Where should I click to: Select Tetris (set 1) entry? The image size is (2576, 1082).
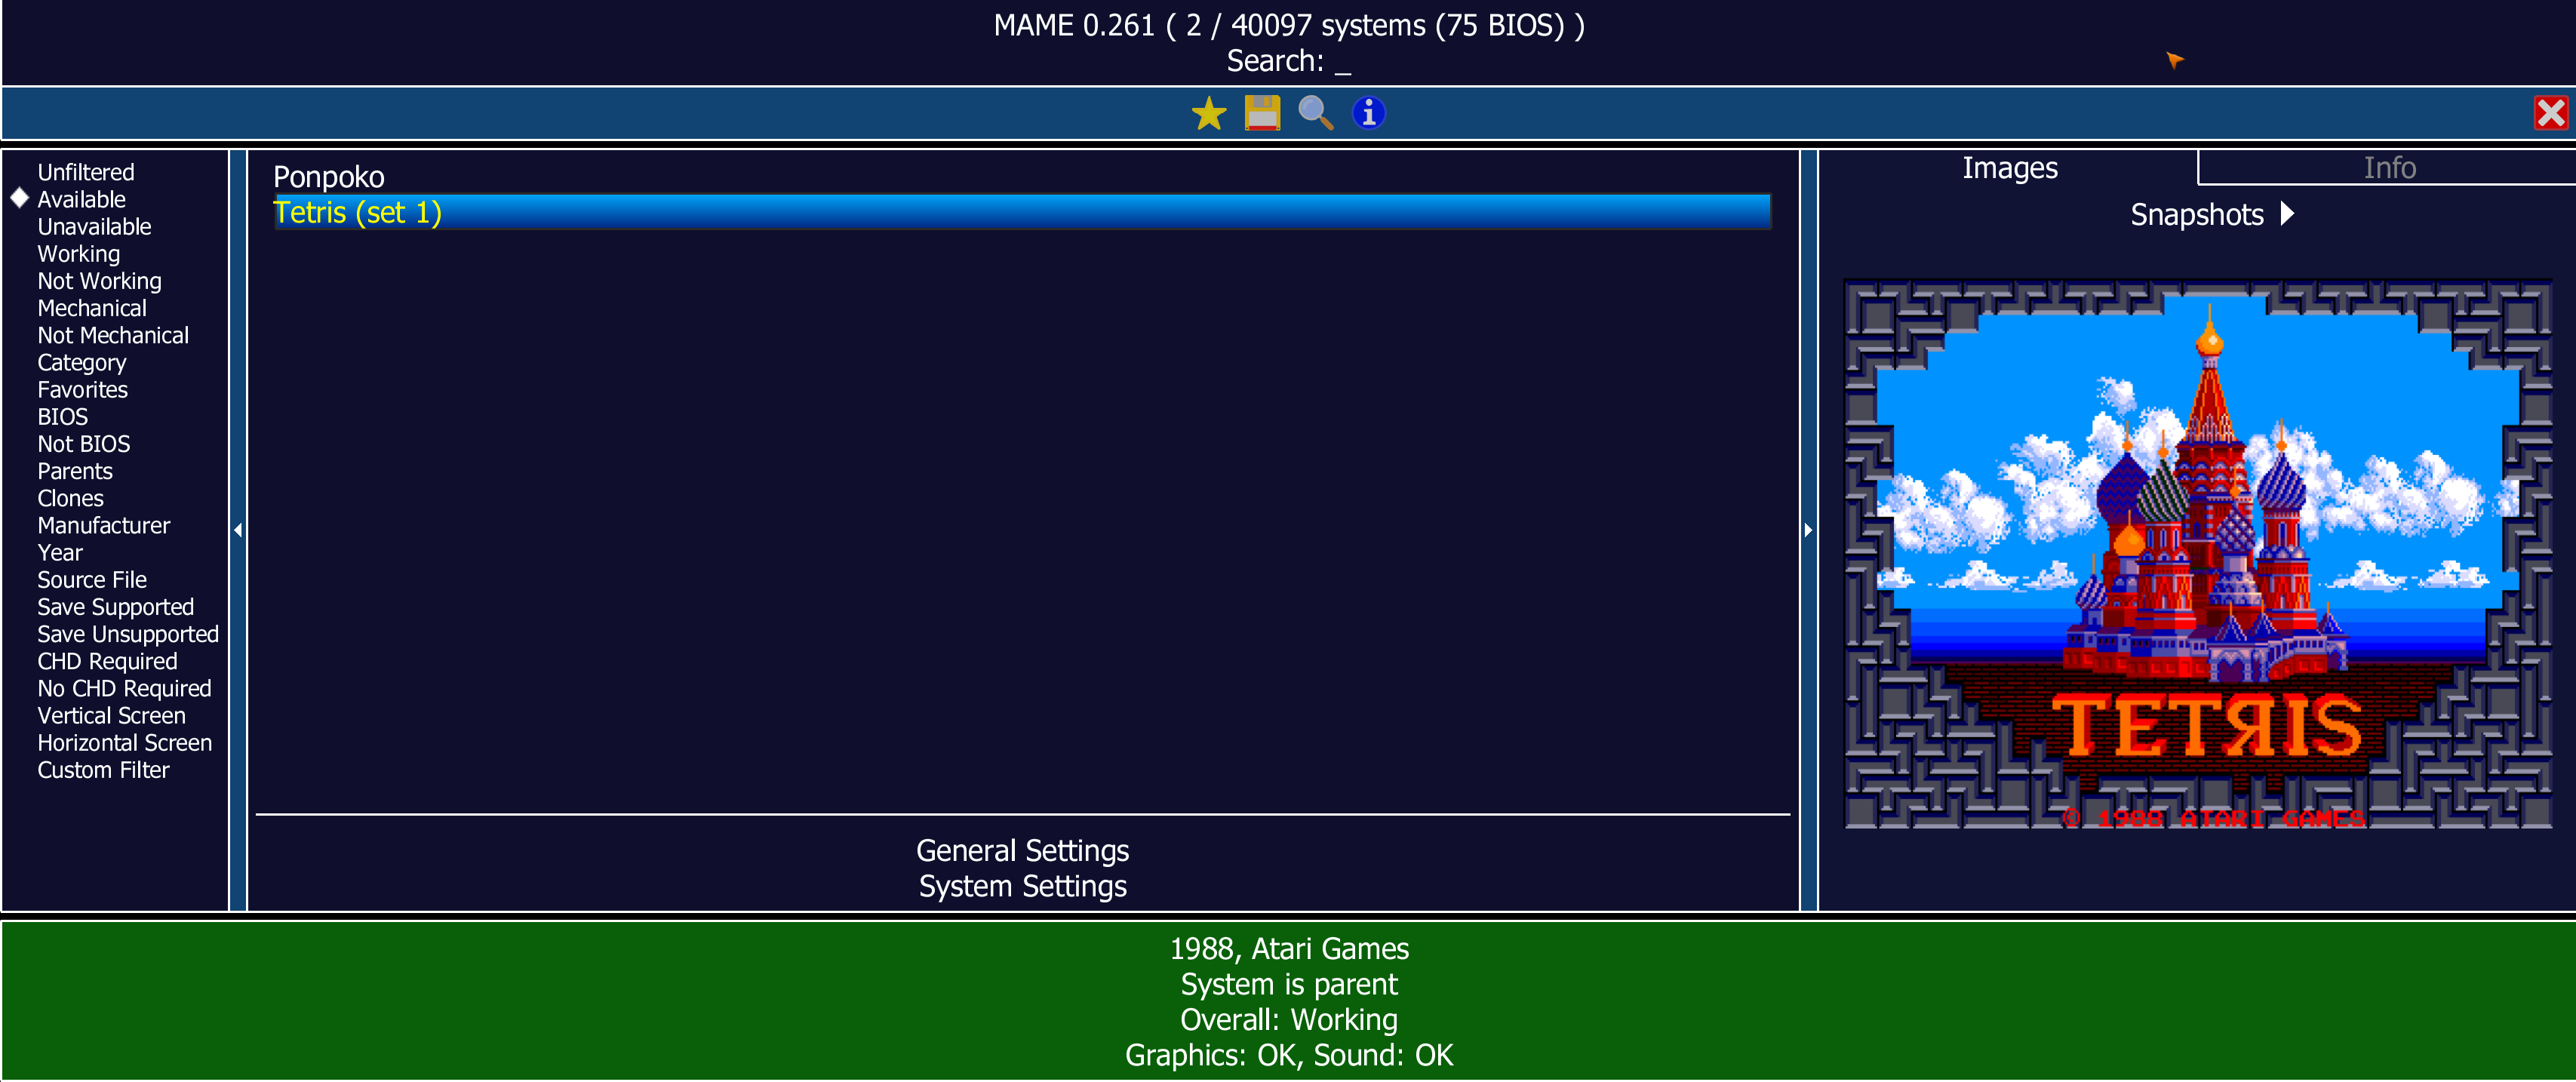(358, 213)
